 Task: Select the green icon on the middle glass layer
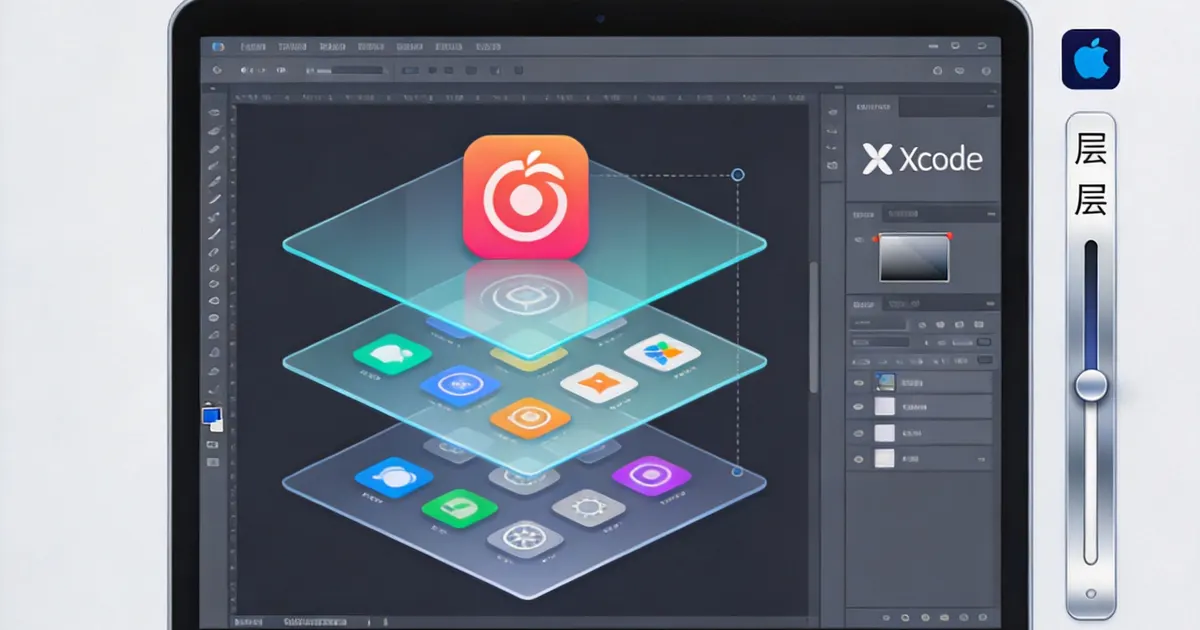coord(392,353)
